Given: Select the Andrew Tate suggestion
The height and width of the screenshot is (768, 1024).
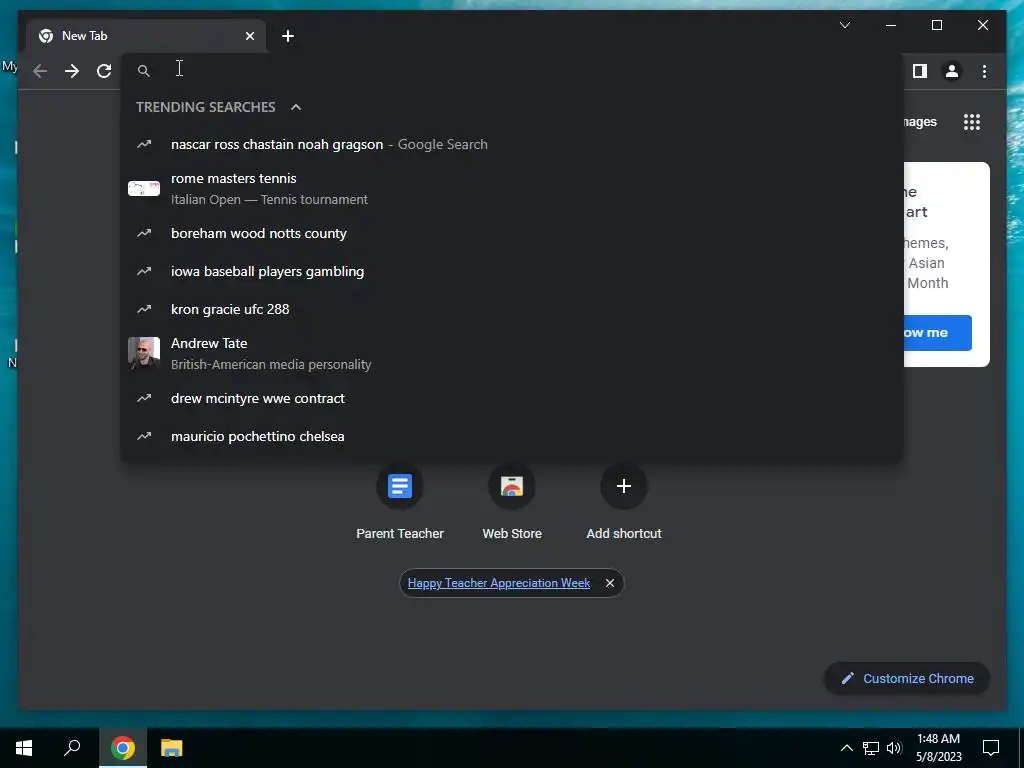Looking at the screenshot, I should click(512, 353).
